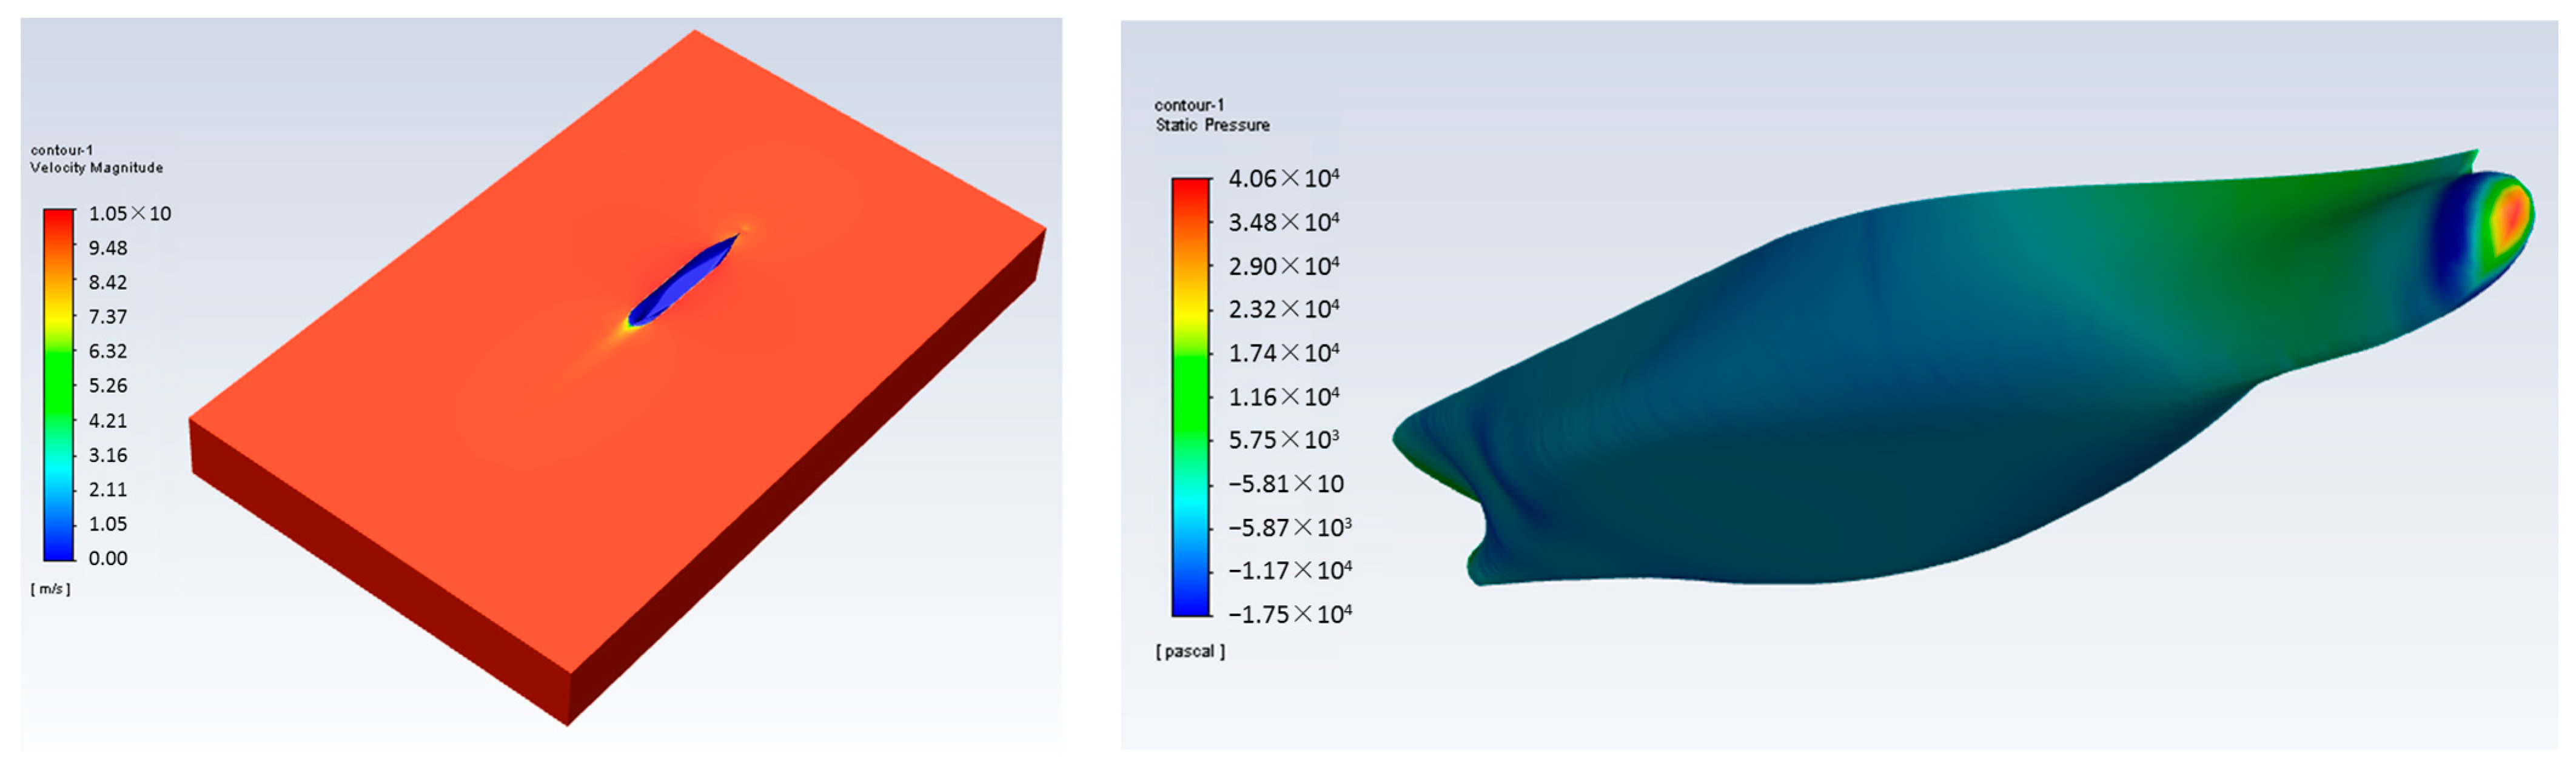Select the 'Static Pressure' legend title
Screen dimensions: 2576x770
click(1212, 126)
